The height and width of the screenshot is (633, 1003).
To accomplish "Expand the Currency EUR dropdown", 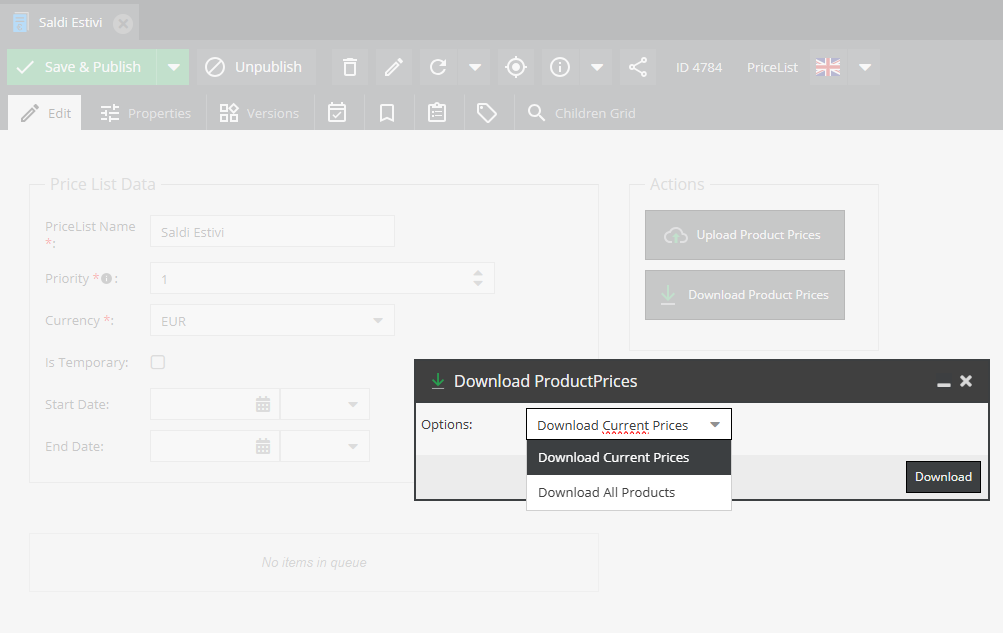I will tap(377, 321).
